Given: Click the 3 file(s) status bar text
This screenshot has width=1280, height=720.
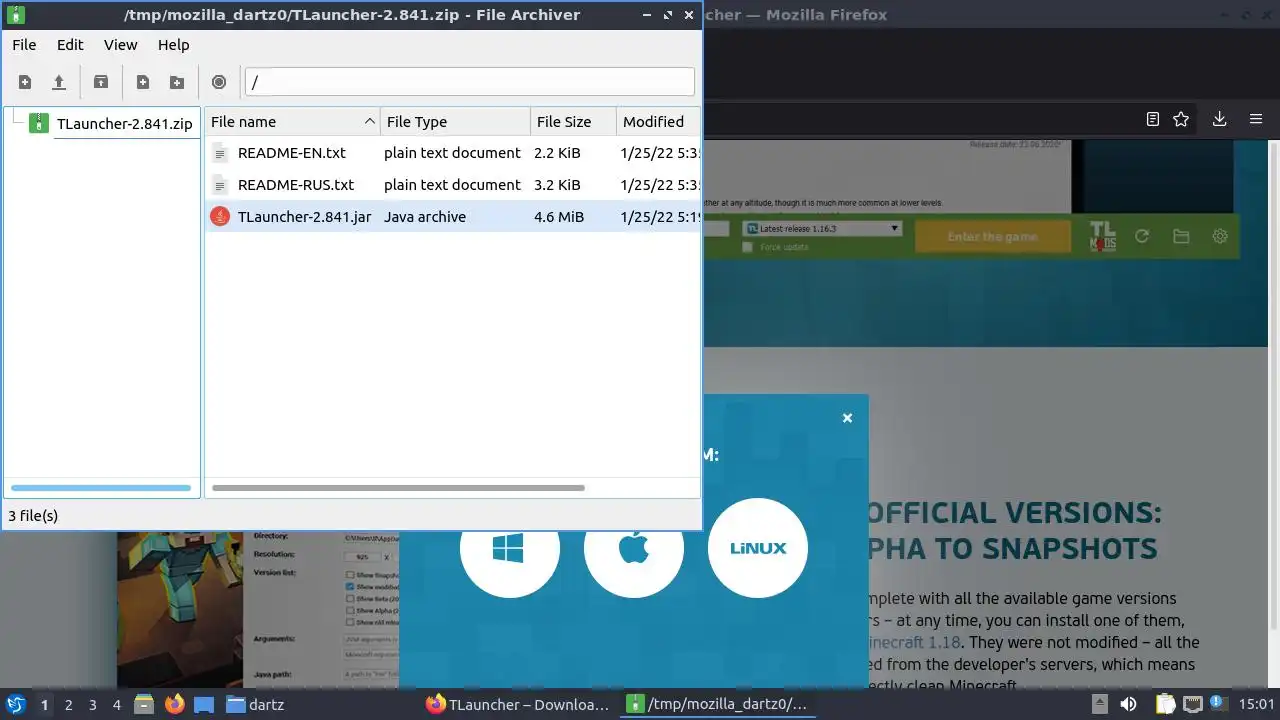Looking at the screenshot, I should pyautogui.click(x=33, y=516).
